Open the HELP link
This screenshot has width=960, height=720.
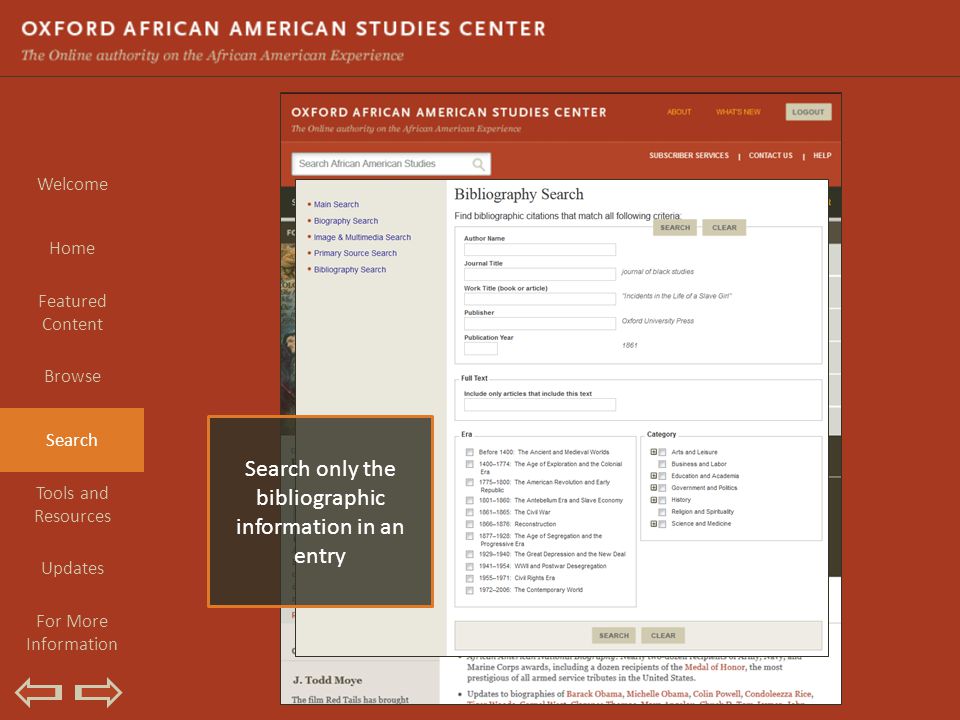[822, 156]
